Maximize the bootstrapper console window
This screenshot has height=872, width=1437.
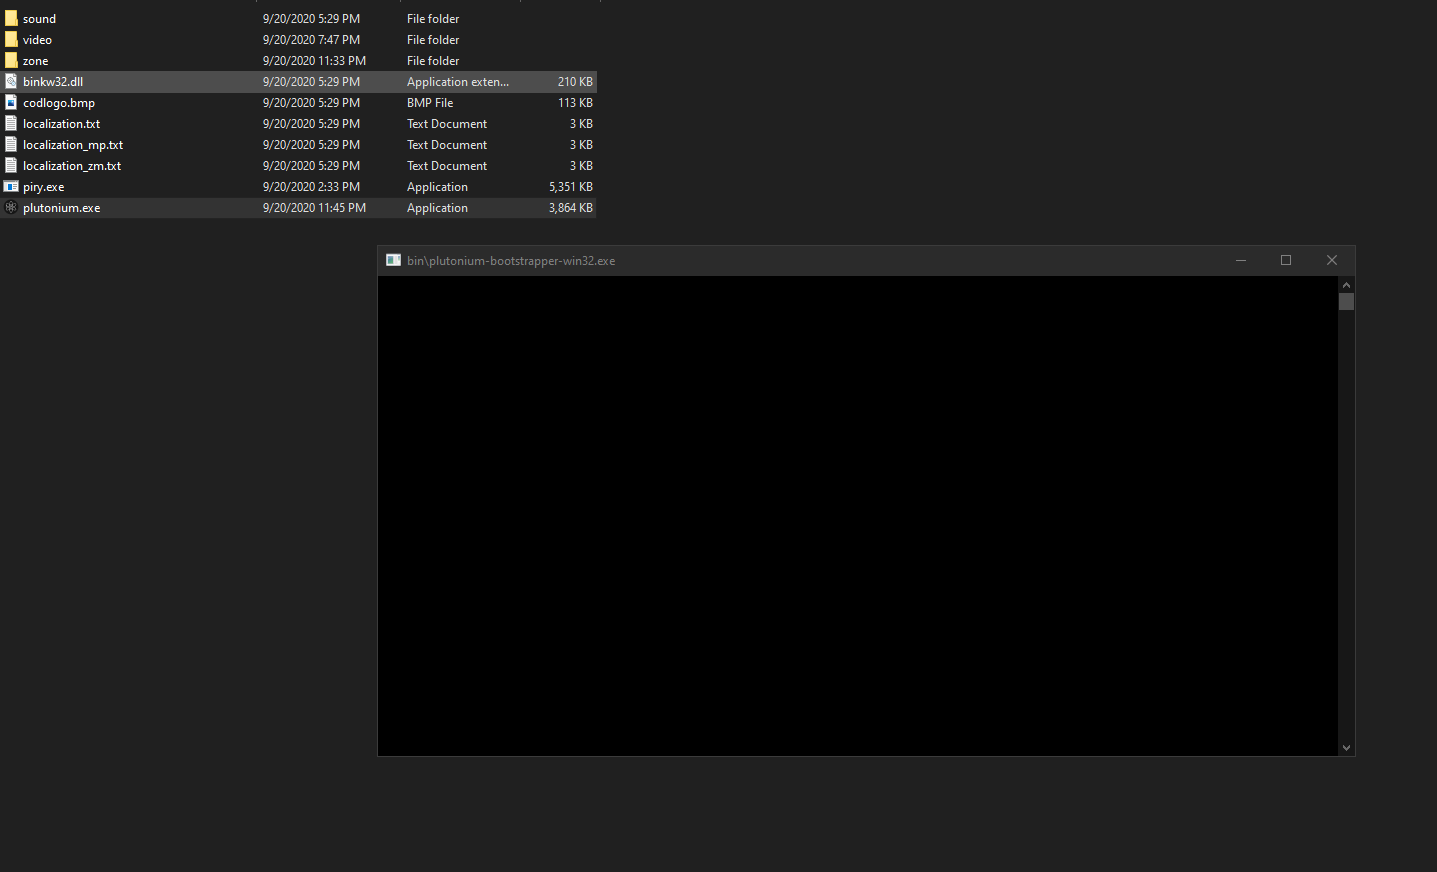click(x=1286, y=260)
